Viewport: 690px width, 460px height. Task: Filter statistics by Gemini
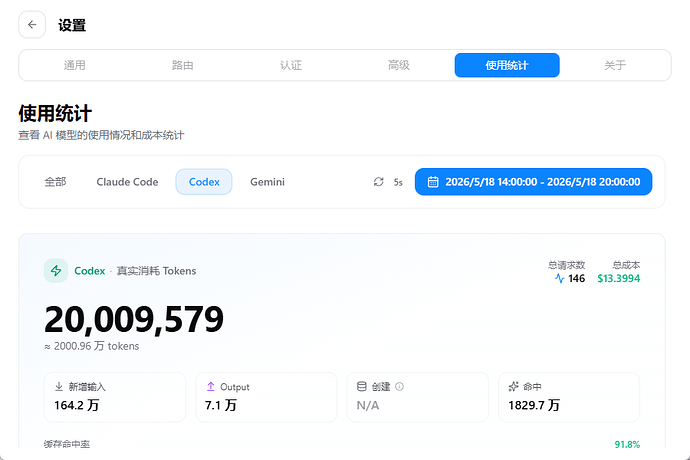tap(267, 182)
